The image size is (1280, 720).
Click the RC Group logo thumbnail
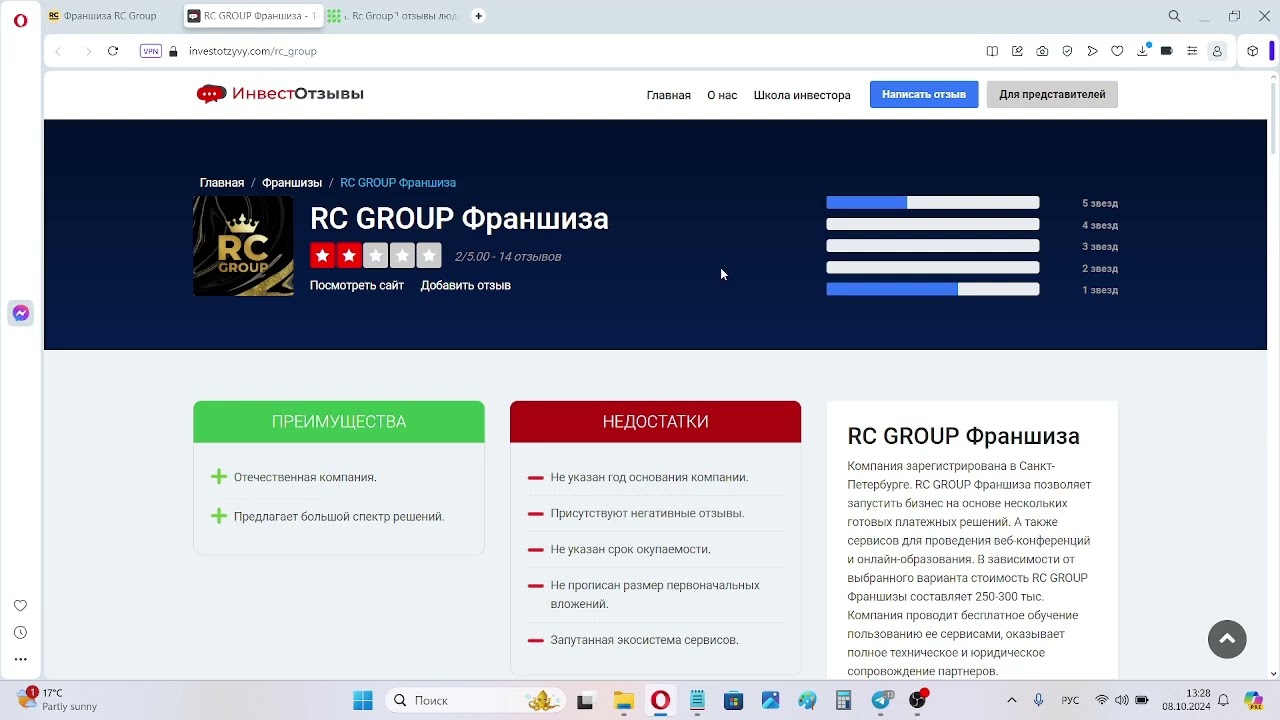pos(243,246)
